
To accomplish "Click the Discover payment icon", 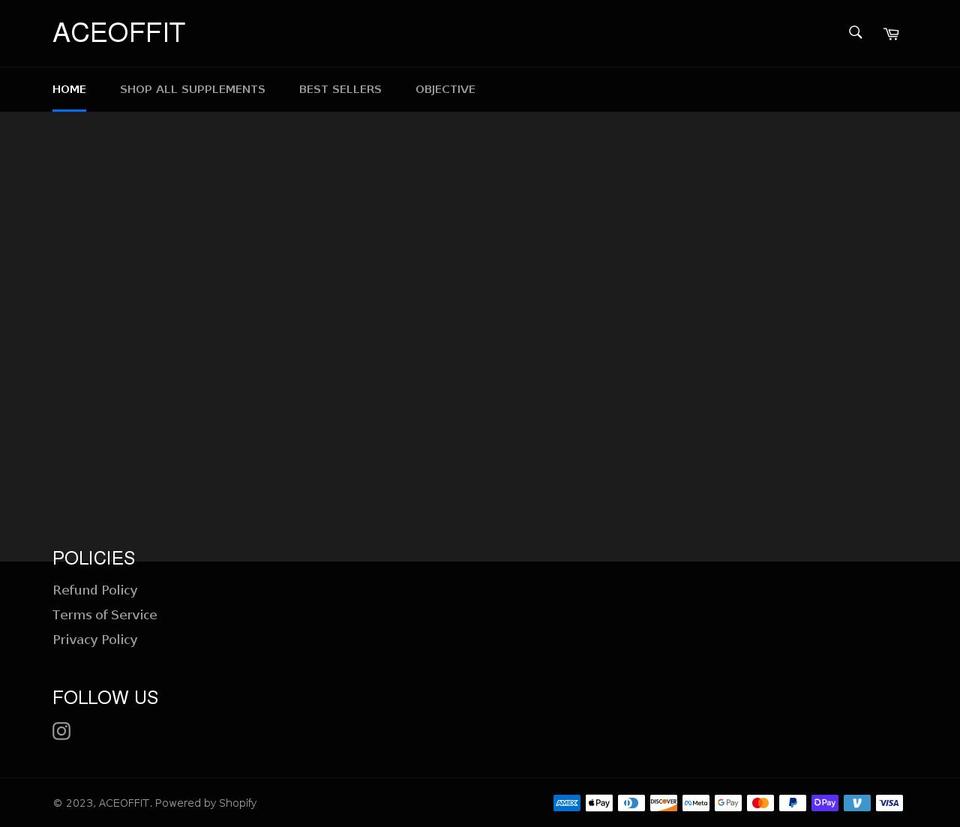I will (x=664, y=803).
